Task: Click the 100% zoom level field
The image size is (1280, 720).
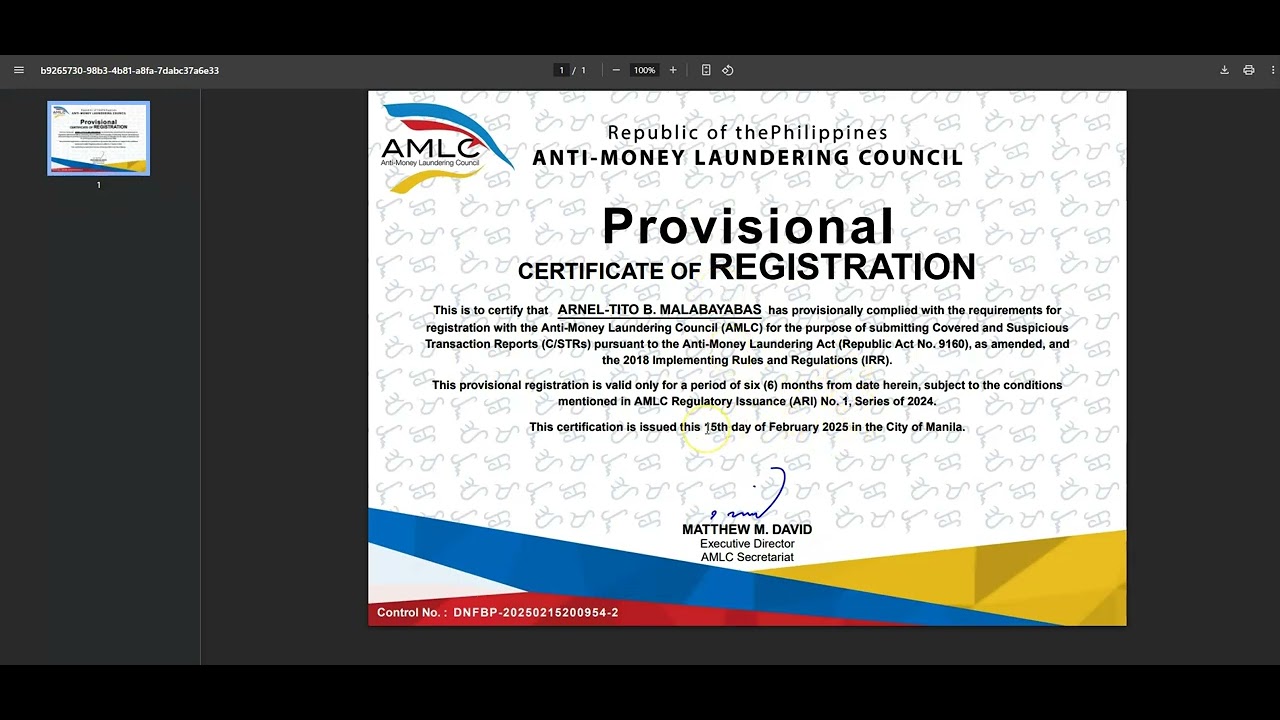Action: tap(645, 70)
